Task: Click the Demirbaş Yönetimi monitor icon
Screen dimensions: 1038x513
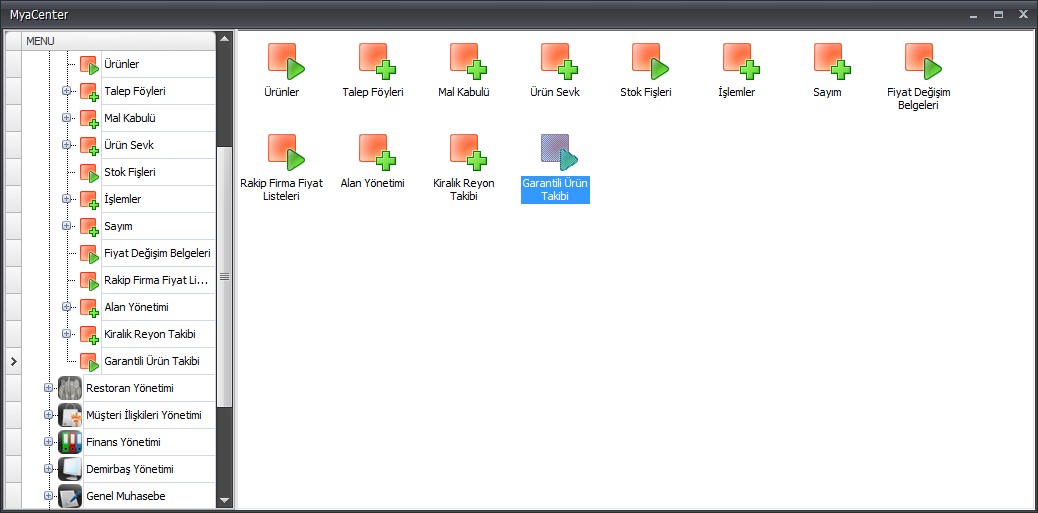Action: [x=70, y=469]
